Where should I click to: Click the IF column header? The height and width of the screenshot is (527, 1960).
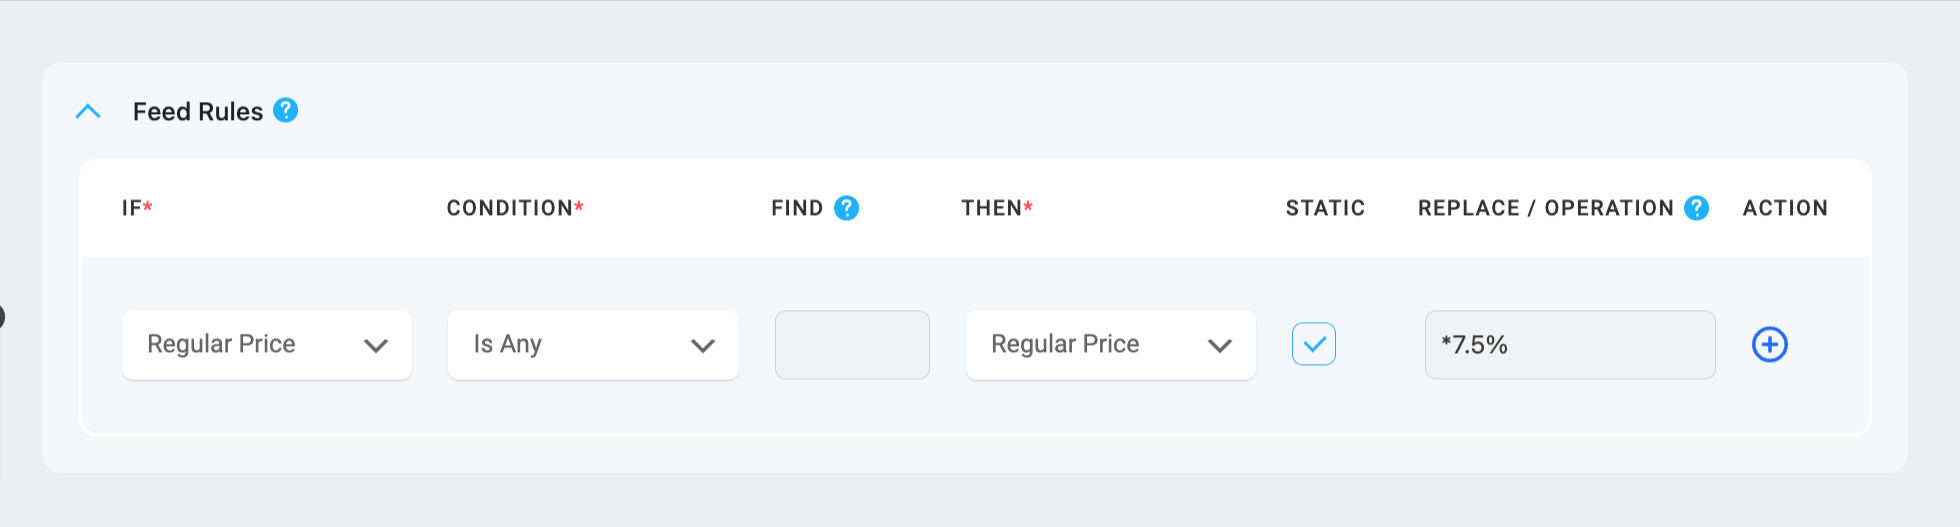[137, 208]
